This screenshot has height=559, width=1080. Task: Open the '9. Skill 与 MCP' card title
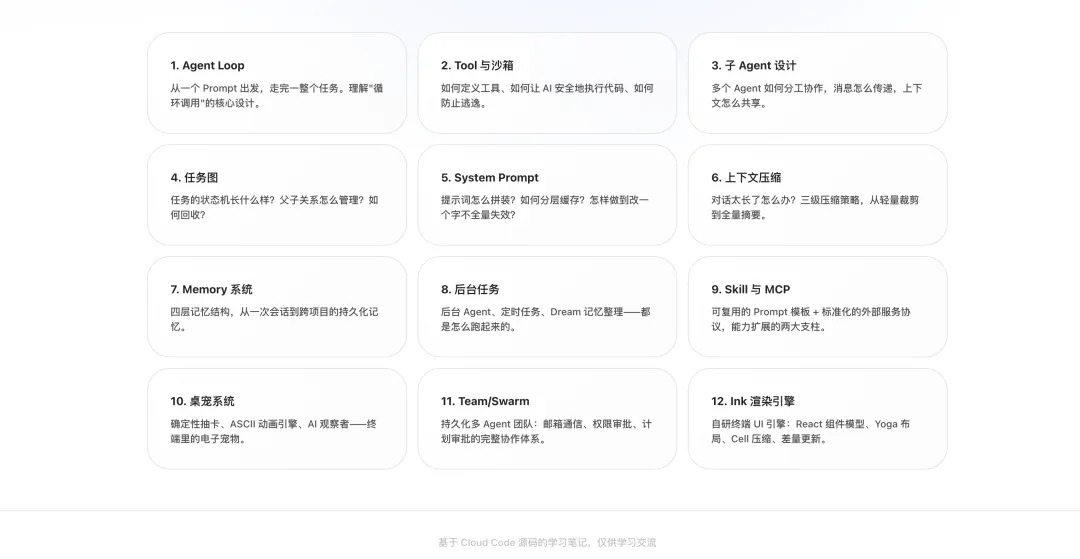[x=751, y=289]
